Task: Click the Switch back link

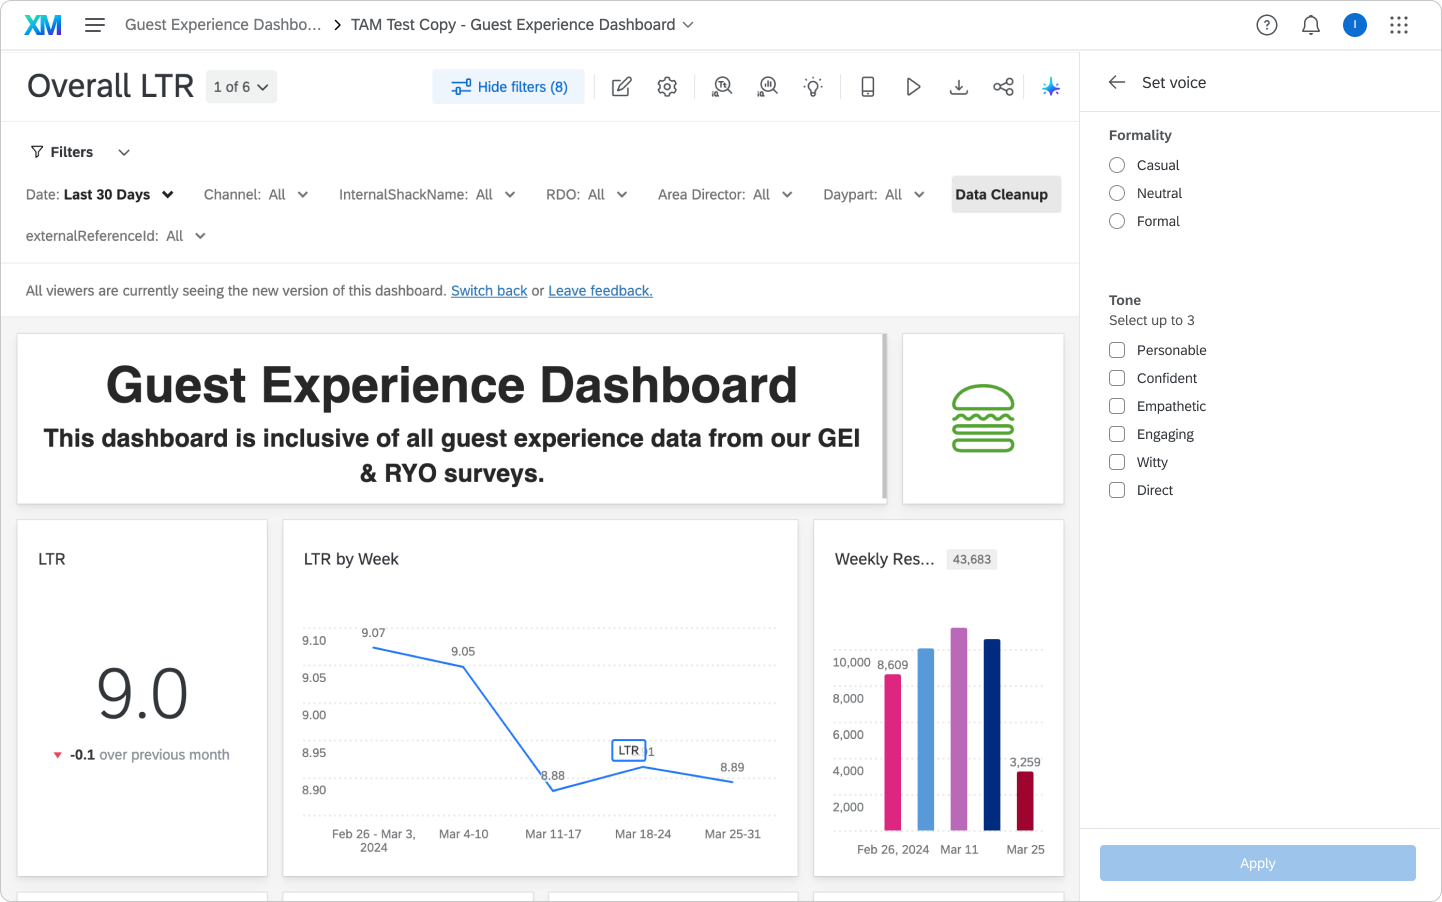Action: pyautogui.click(x=489, y=291)
